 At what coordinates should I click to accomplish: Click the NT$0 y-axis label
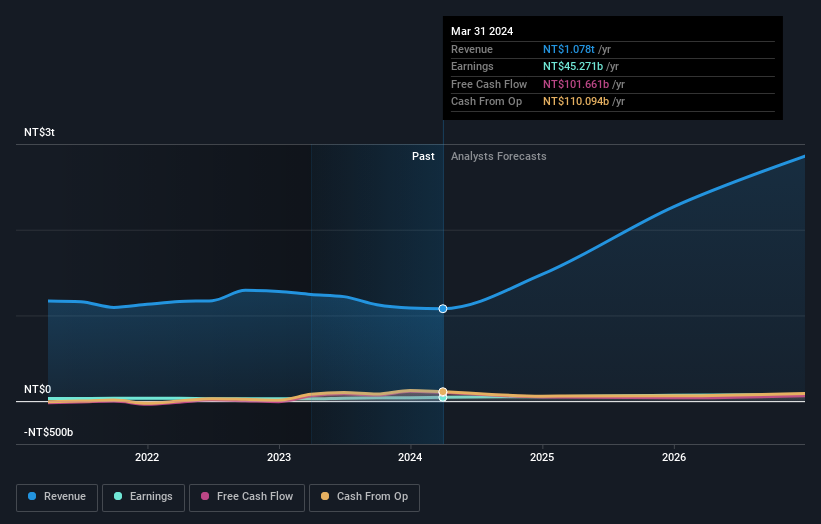point(38,389)
